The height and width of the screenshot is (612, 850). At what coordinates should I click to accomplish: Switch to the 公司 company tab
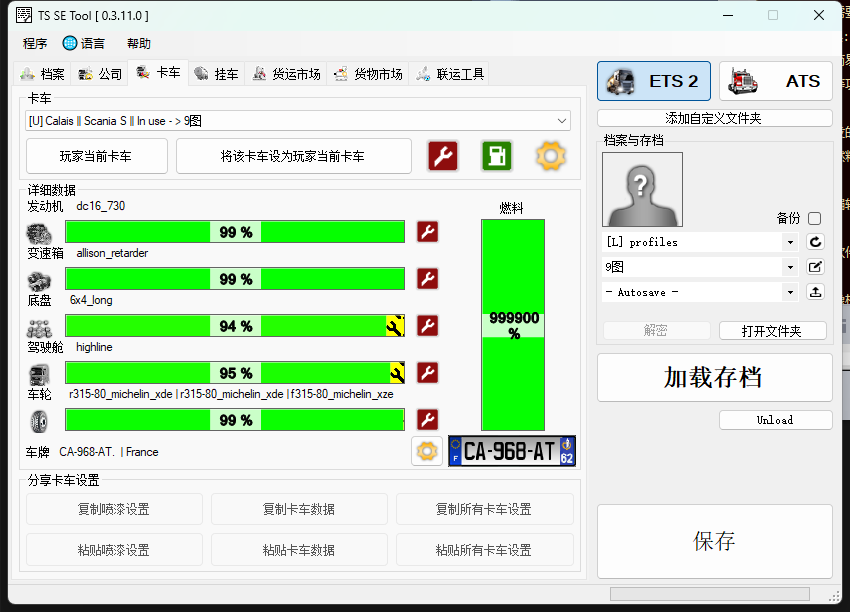coord(100,74)
